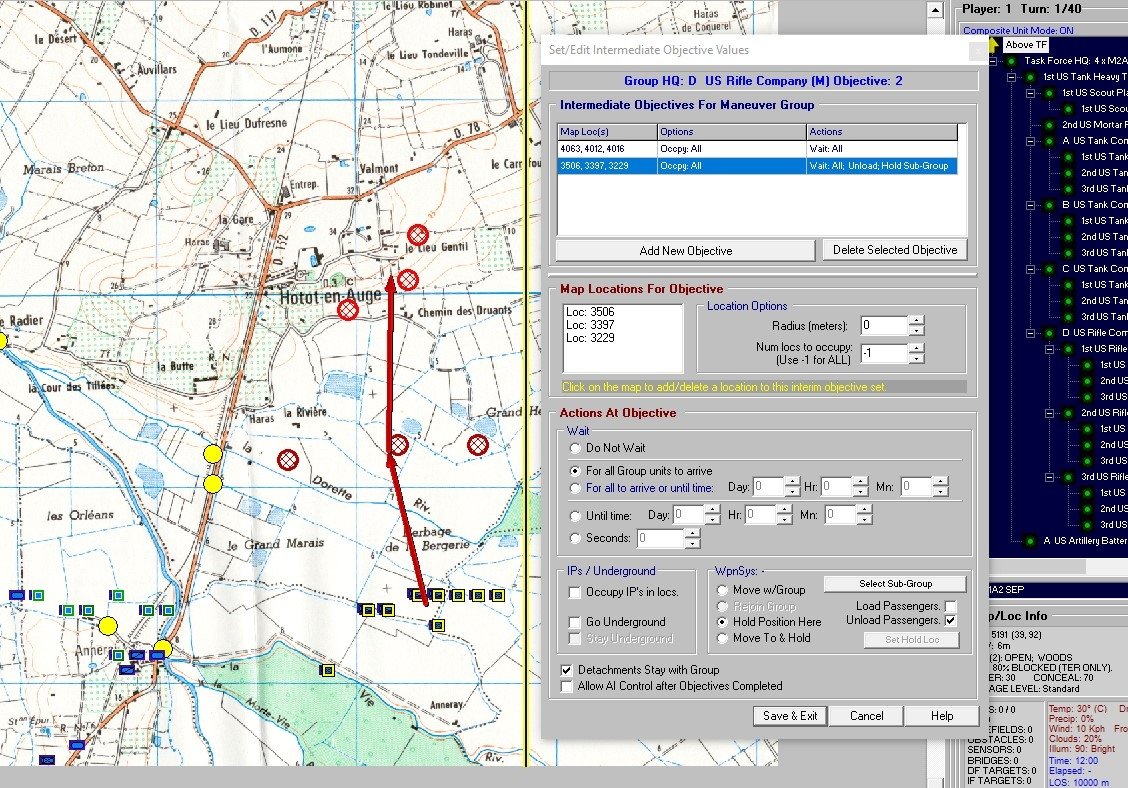
Task: Click the red objective marker near le Lieu Gentil
Action: [418, 234]
